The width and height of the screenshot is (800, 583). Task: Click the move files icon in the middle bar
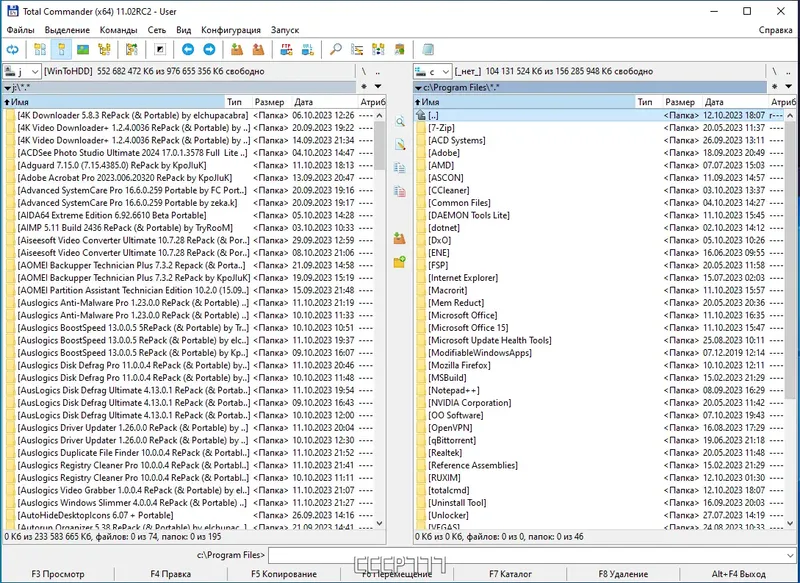(x=400, y=191)
